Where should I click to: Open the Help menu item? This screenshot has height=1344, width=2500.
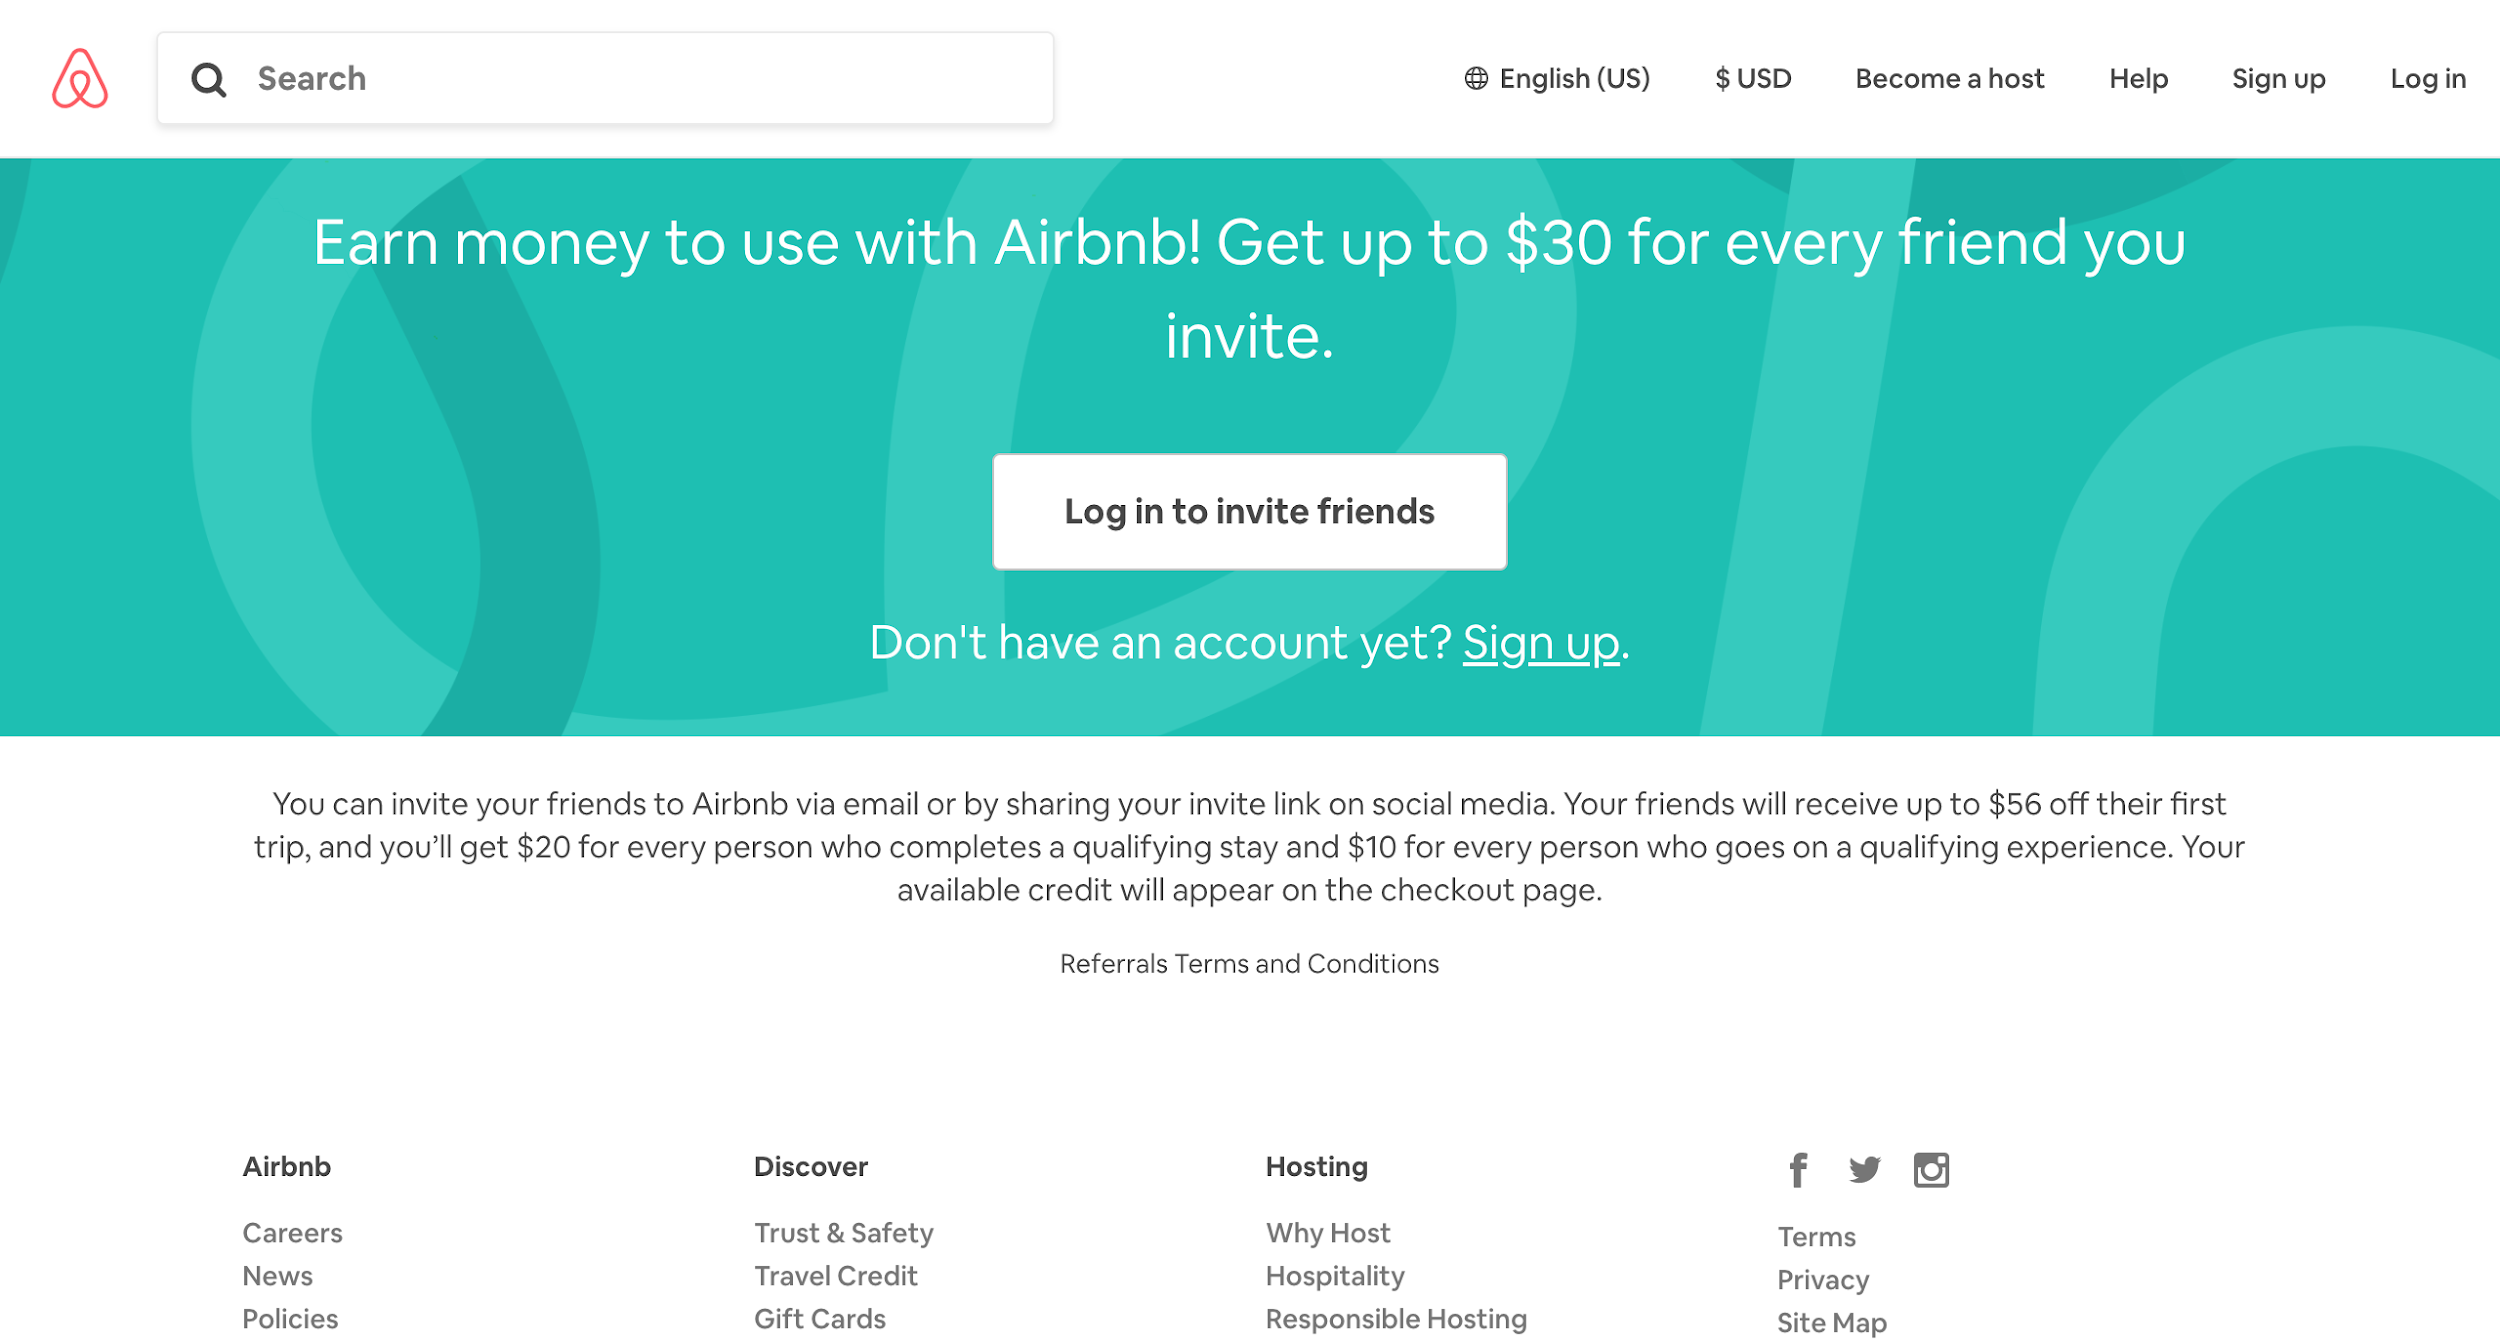point(2139,78)
